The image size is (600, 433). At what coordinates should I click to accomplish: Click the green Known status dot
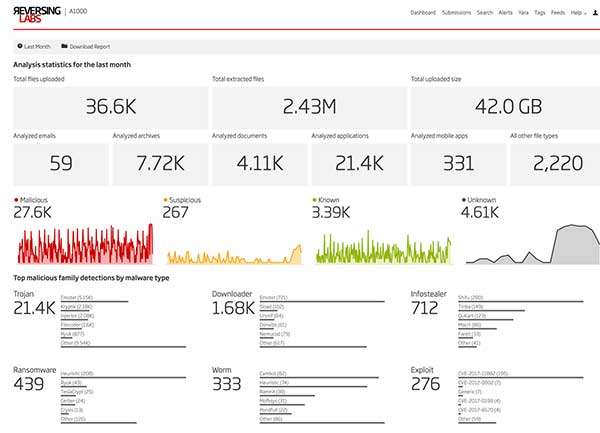click(x=314, y=200)
